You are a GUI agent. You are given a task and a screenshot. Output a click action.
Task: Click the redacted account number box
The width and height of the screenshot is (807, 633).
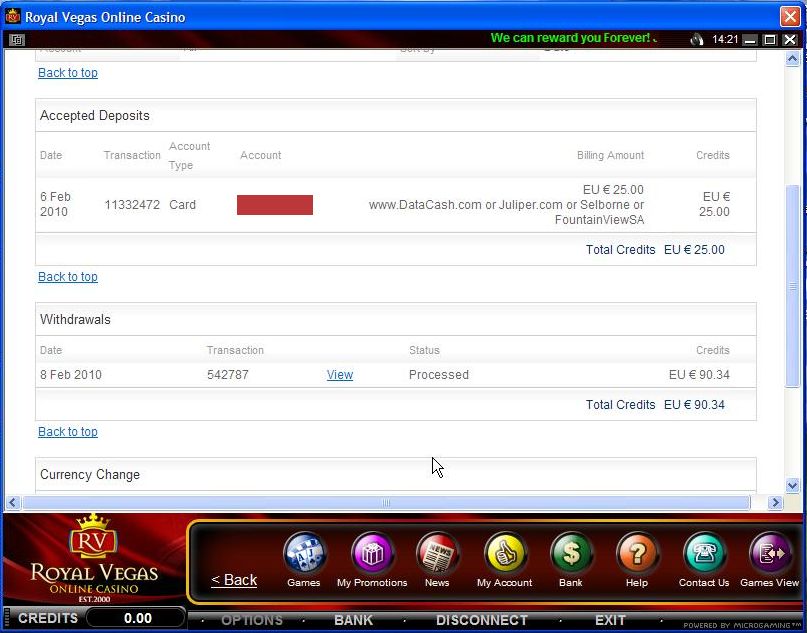(x=275, y=205)
